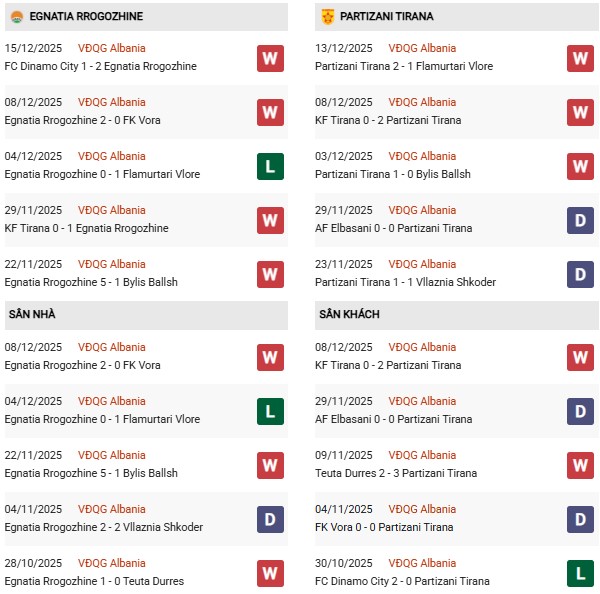Image resolution: width=600 pixels, height=594 pixels.
Task: Click the Partizani Tirana team crest
Action: click(x=327, y=17)
